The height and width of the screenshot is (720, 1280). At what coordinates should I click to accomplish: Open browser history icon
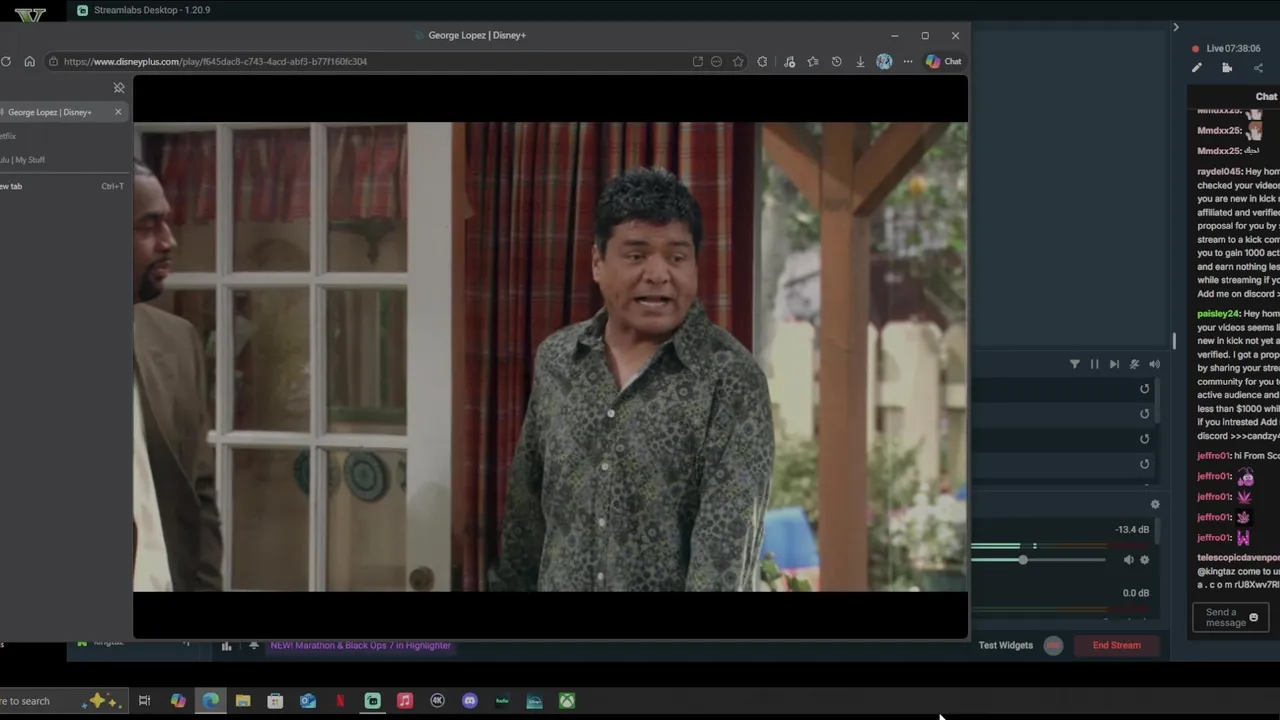(x=836, y=62)
